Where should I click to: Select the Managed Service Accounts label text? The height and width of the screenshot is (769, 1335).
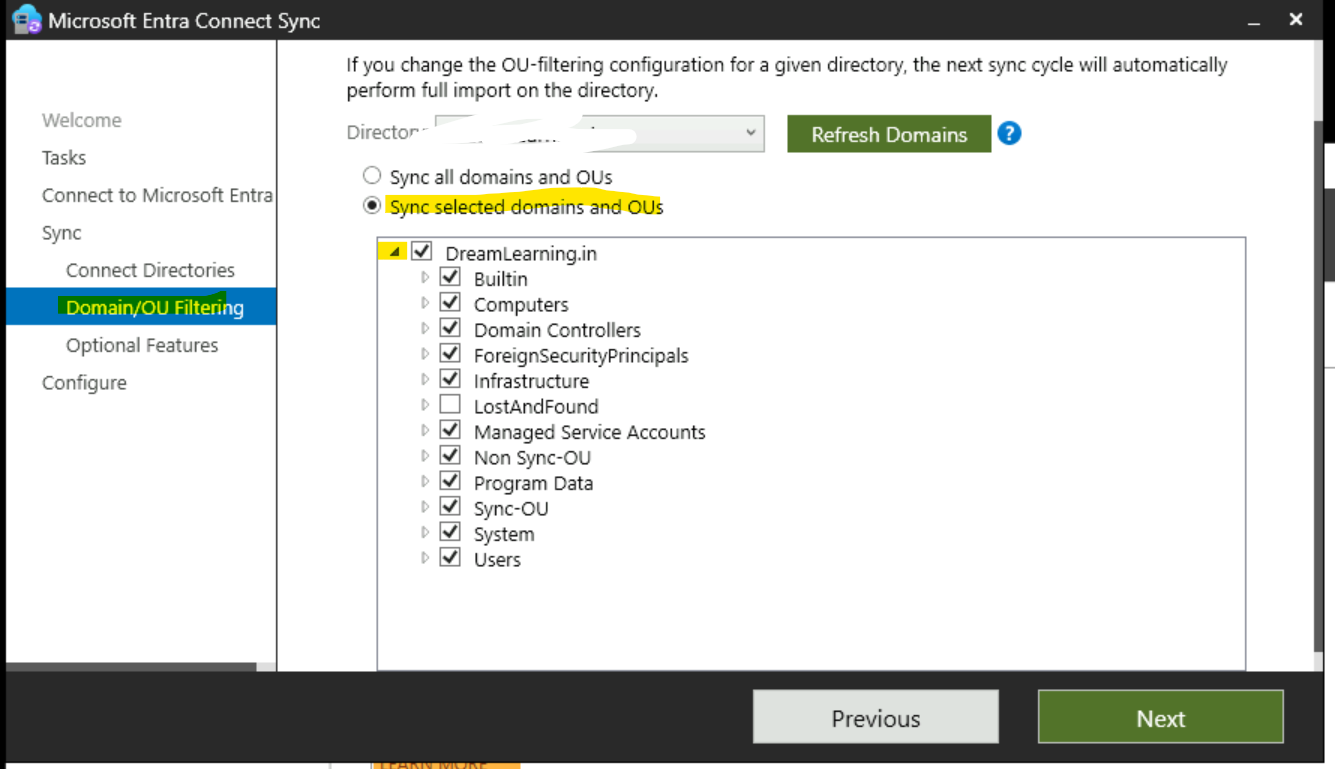click(589, 432)
